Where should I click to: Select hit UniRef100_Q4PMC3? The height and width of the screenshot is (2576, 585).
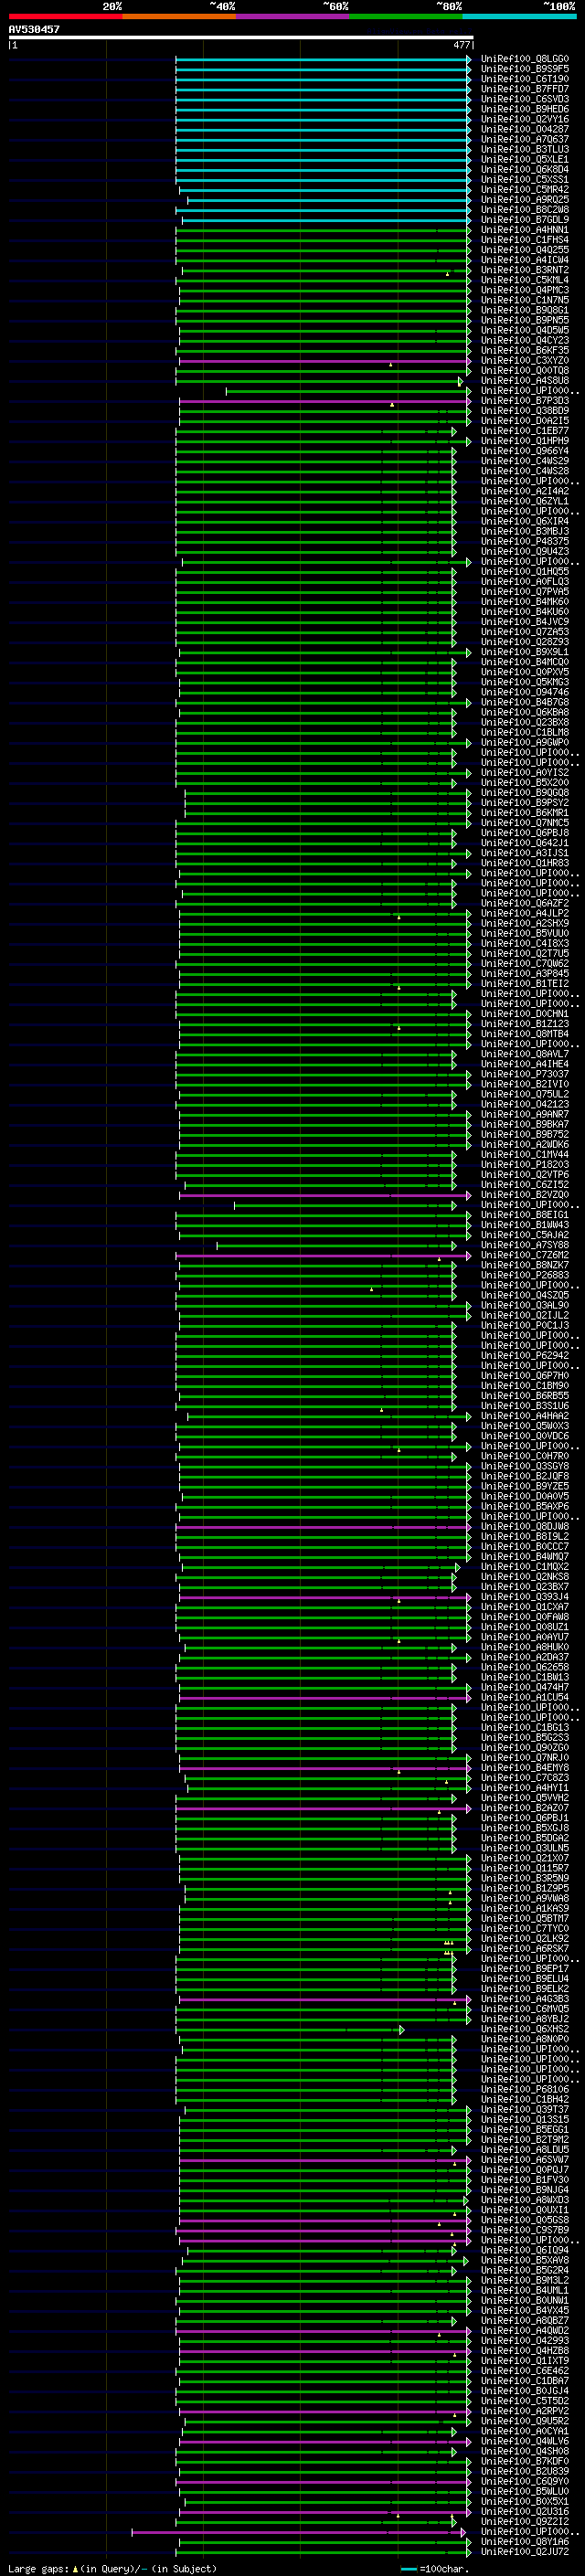(x=524, y=290)
